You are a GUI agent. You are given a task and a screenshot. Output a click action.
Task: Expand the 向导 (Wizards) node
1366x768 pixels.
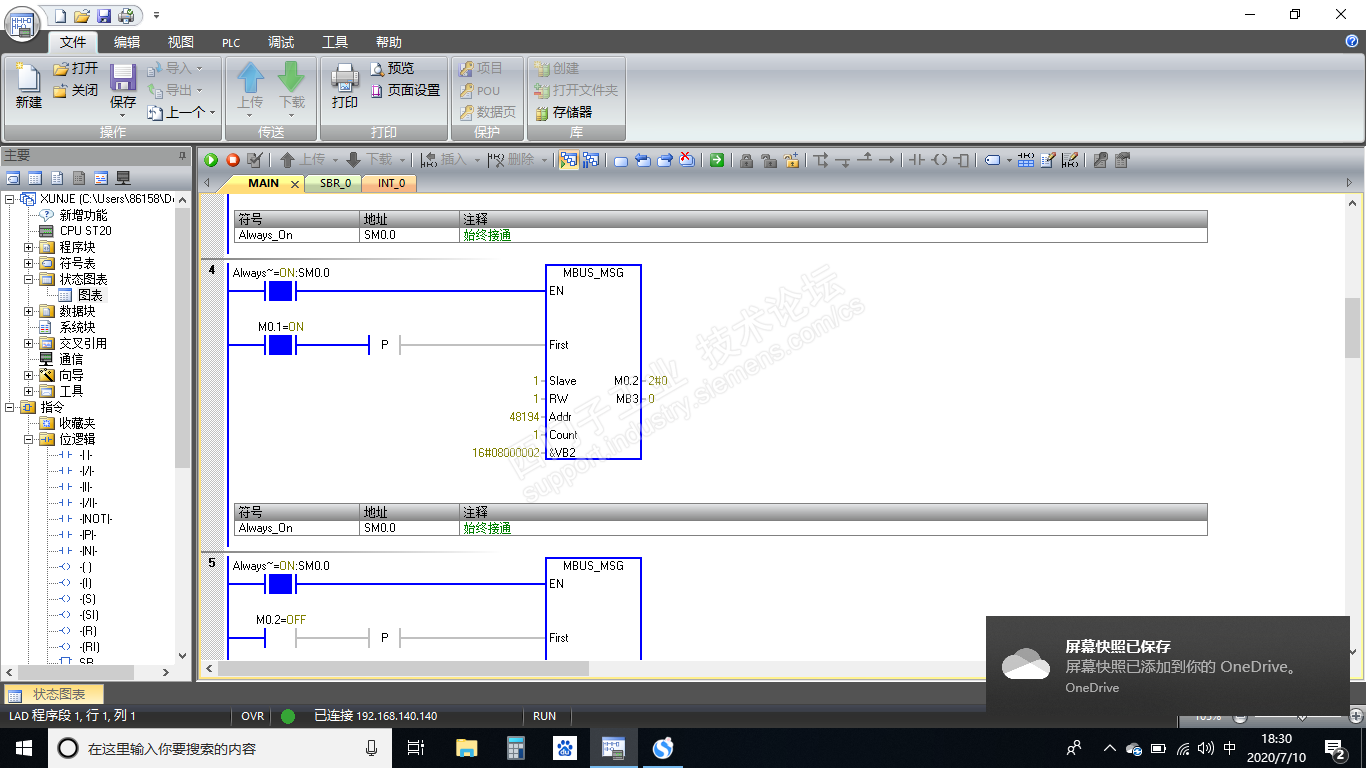pos(29,375)
